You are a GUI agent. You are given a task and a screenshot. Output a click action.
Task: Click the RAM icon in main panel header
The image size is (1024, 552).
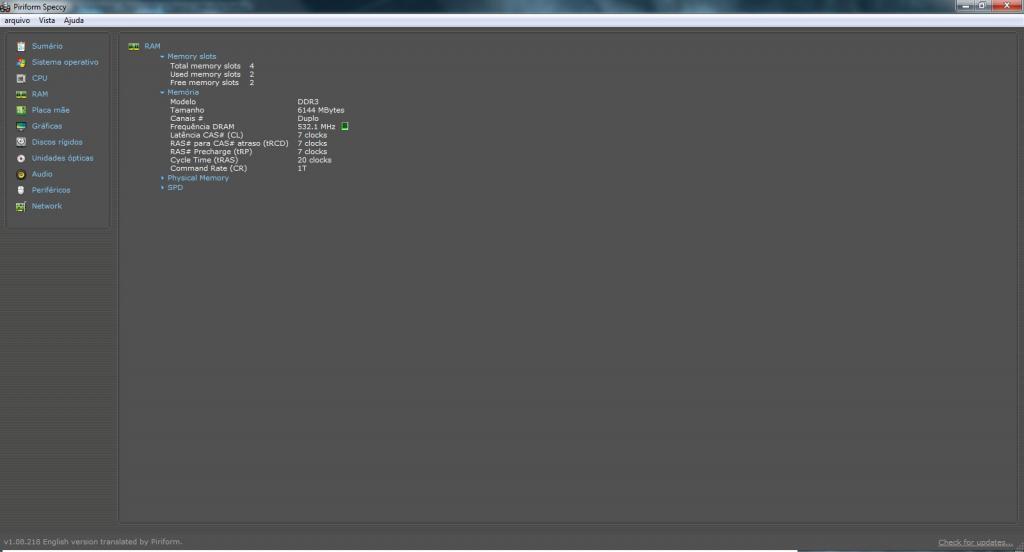[x=134, y=46]
